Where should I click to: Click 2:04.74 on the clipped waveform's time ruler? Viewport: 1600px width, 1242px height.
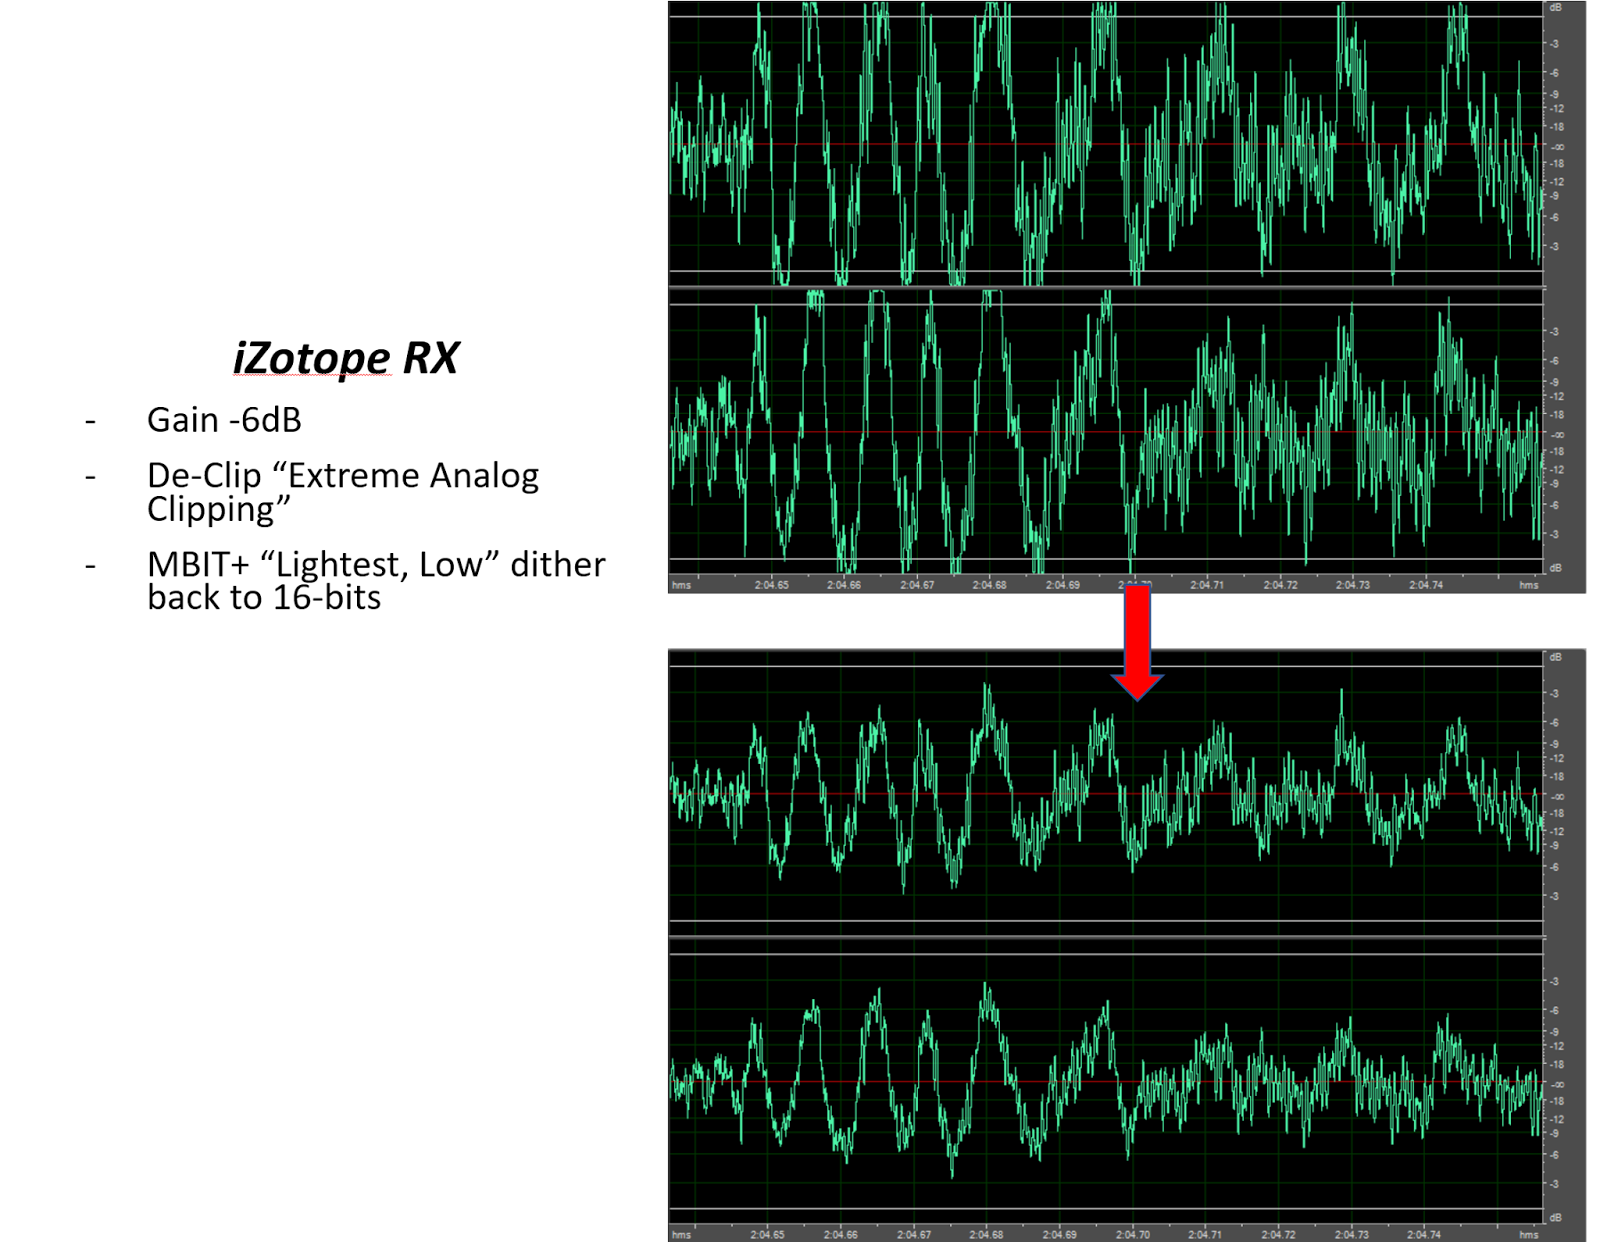click(1426, 585)
